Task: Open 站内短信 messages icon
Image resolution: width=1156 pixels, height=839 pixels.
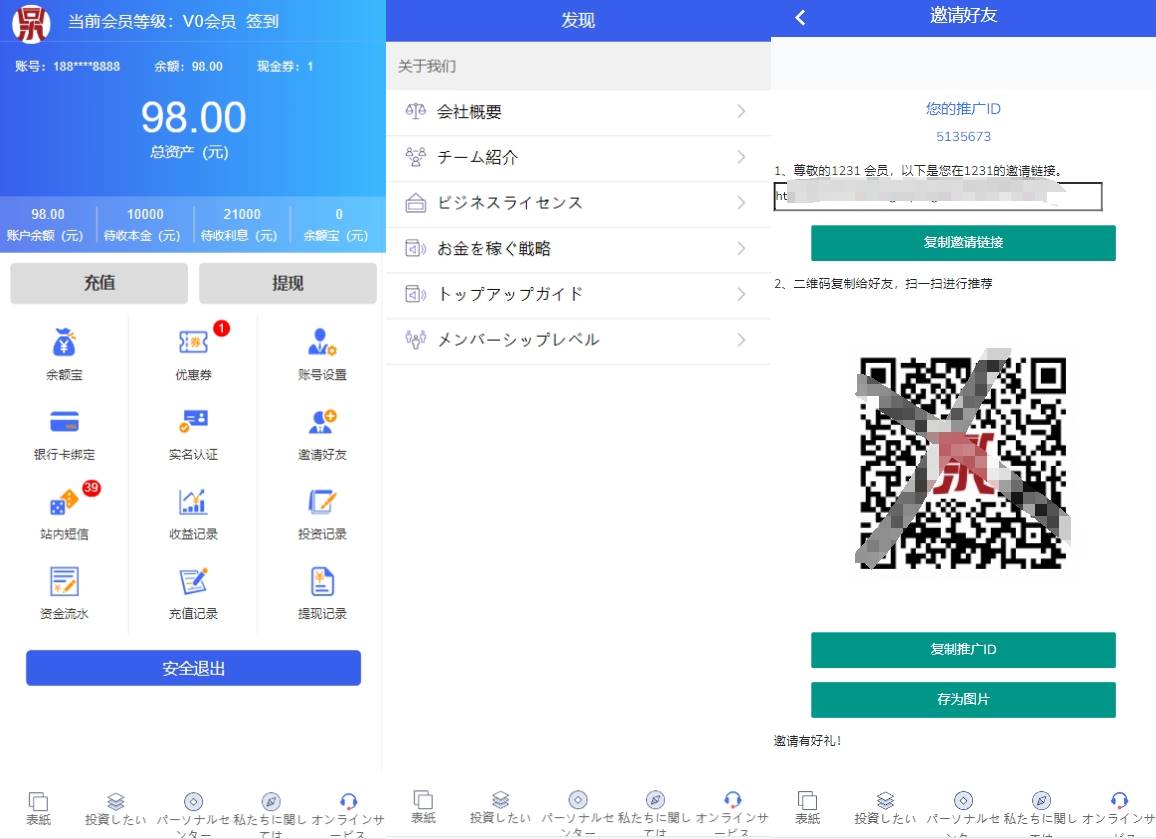Action: pos(64,502)
